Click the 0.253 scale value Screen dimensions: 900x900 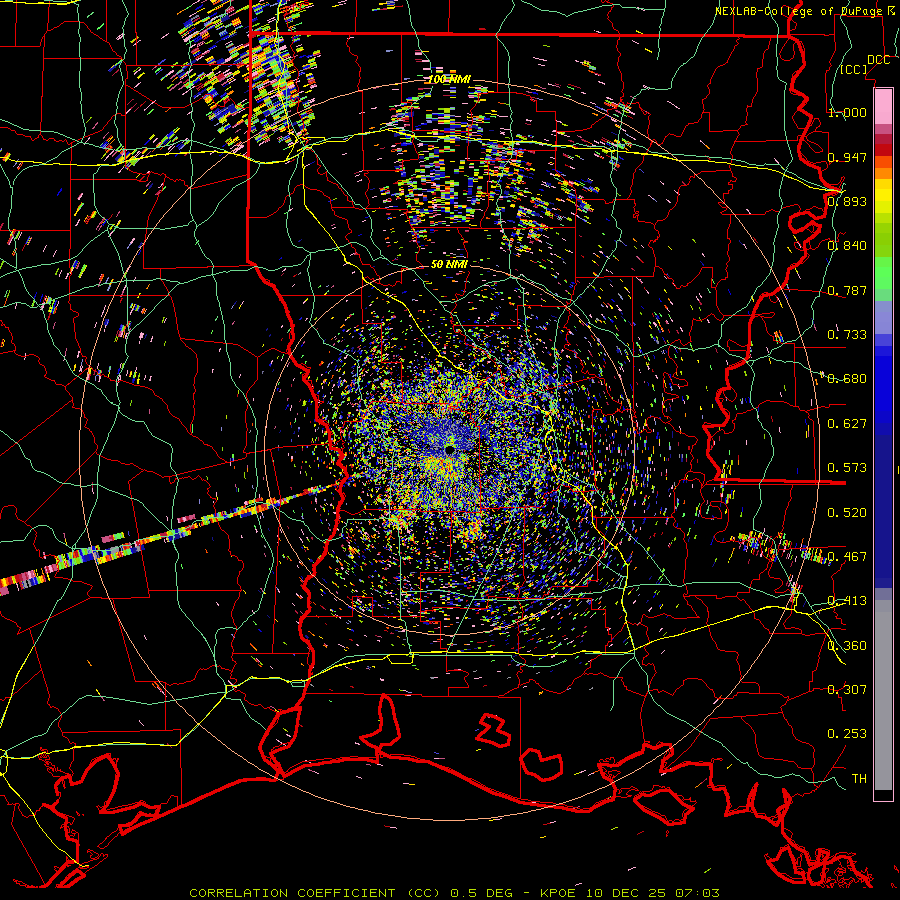click(x=847, y=734)
